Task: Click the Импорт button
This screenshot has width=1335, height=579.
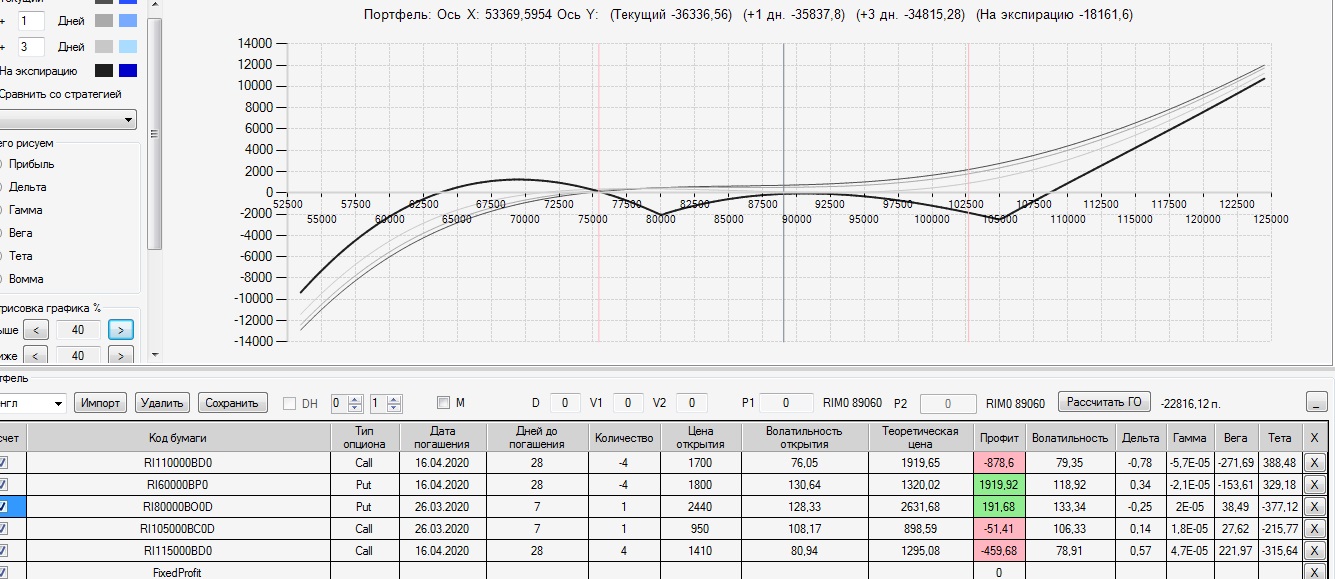Action: [x=101, y=403]
